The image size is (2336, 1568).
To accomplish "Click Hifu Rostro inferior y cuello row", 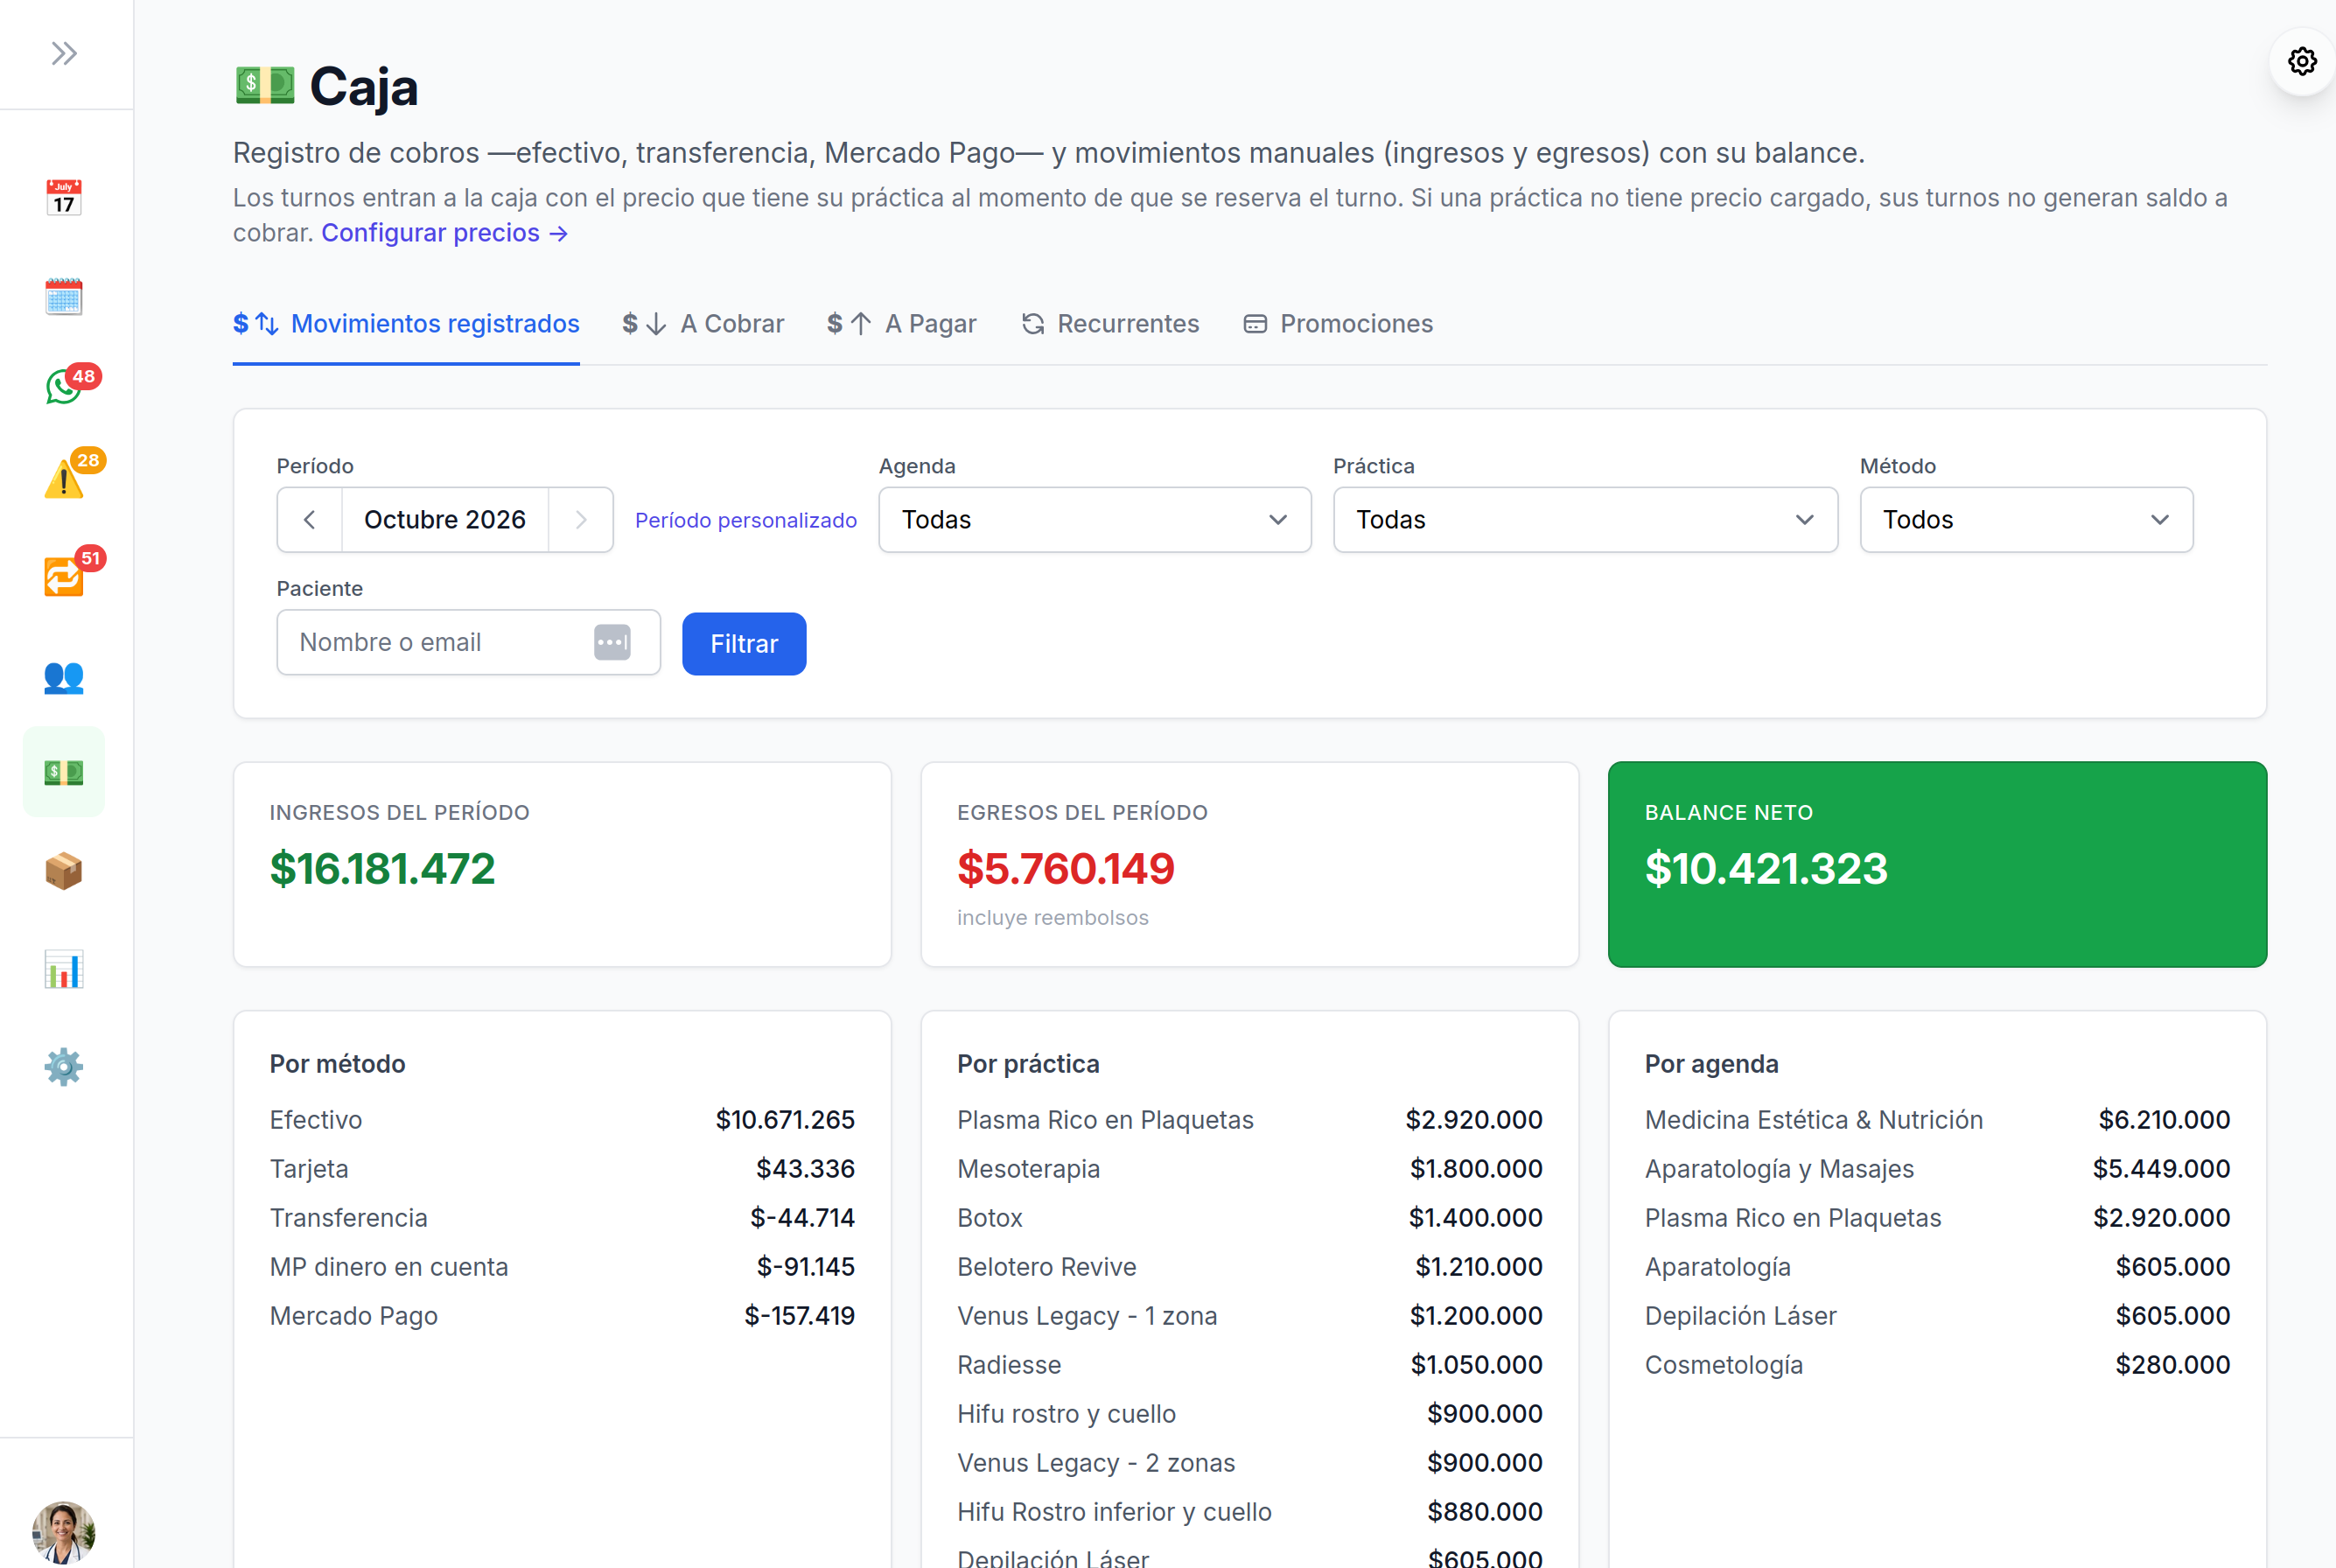I will click(x=1249, y=1512).
